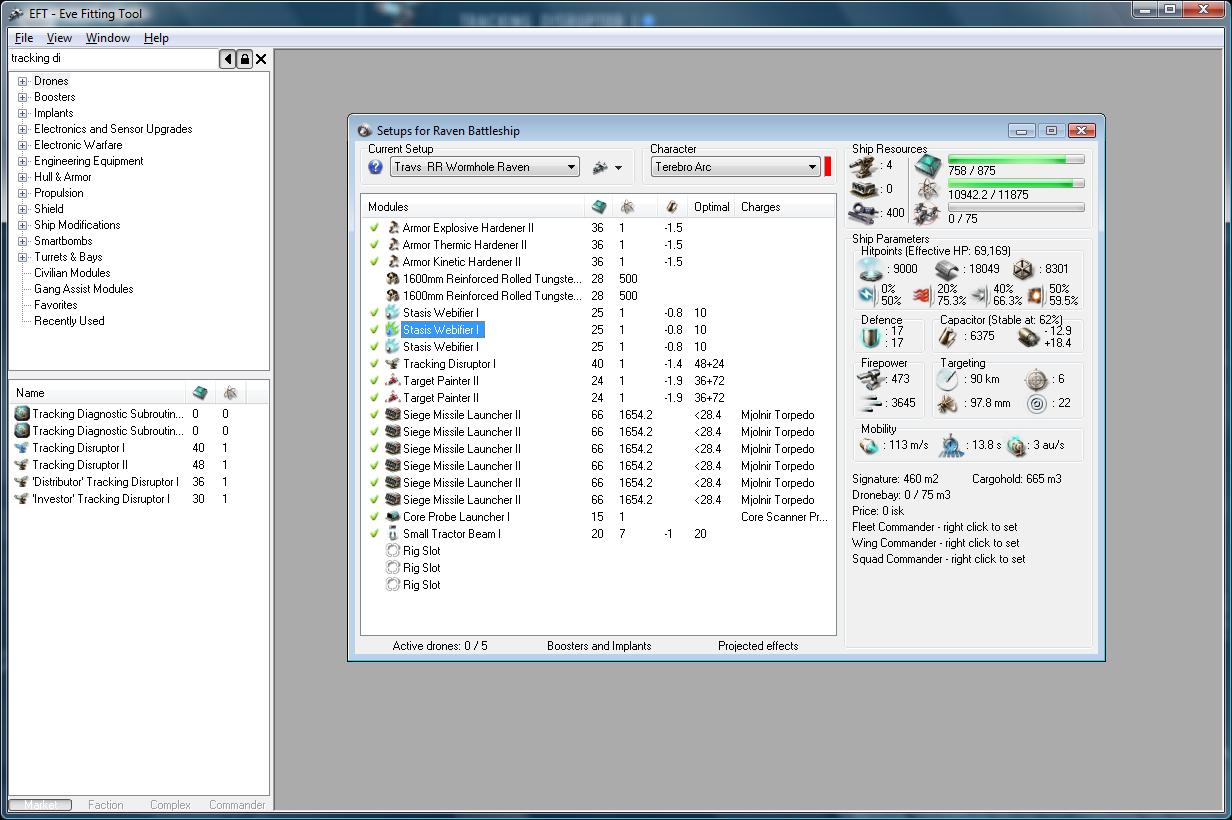1232x820 pixels.
Task: Switch to the Complex tab at bottom
Action: point(170,804)
